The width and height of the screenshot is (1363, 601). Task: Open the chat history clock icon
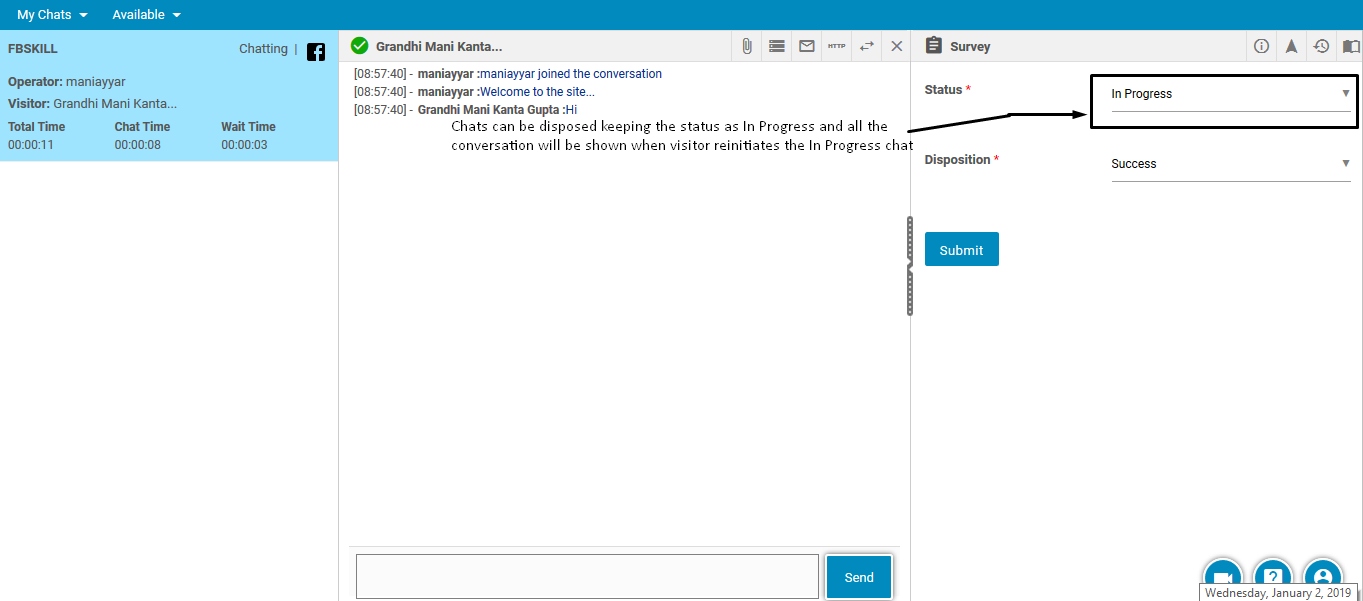1321,46
